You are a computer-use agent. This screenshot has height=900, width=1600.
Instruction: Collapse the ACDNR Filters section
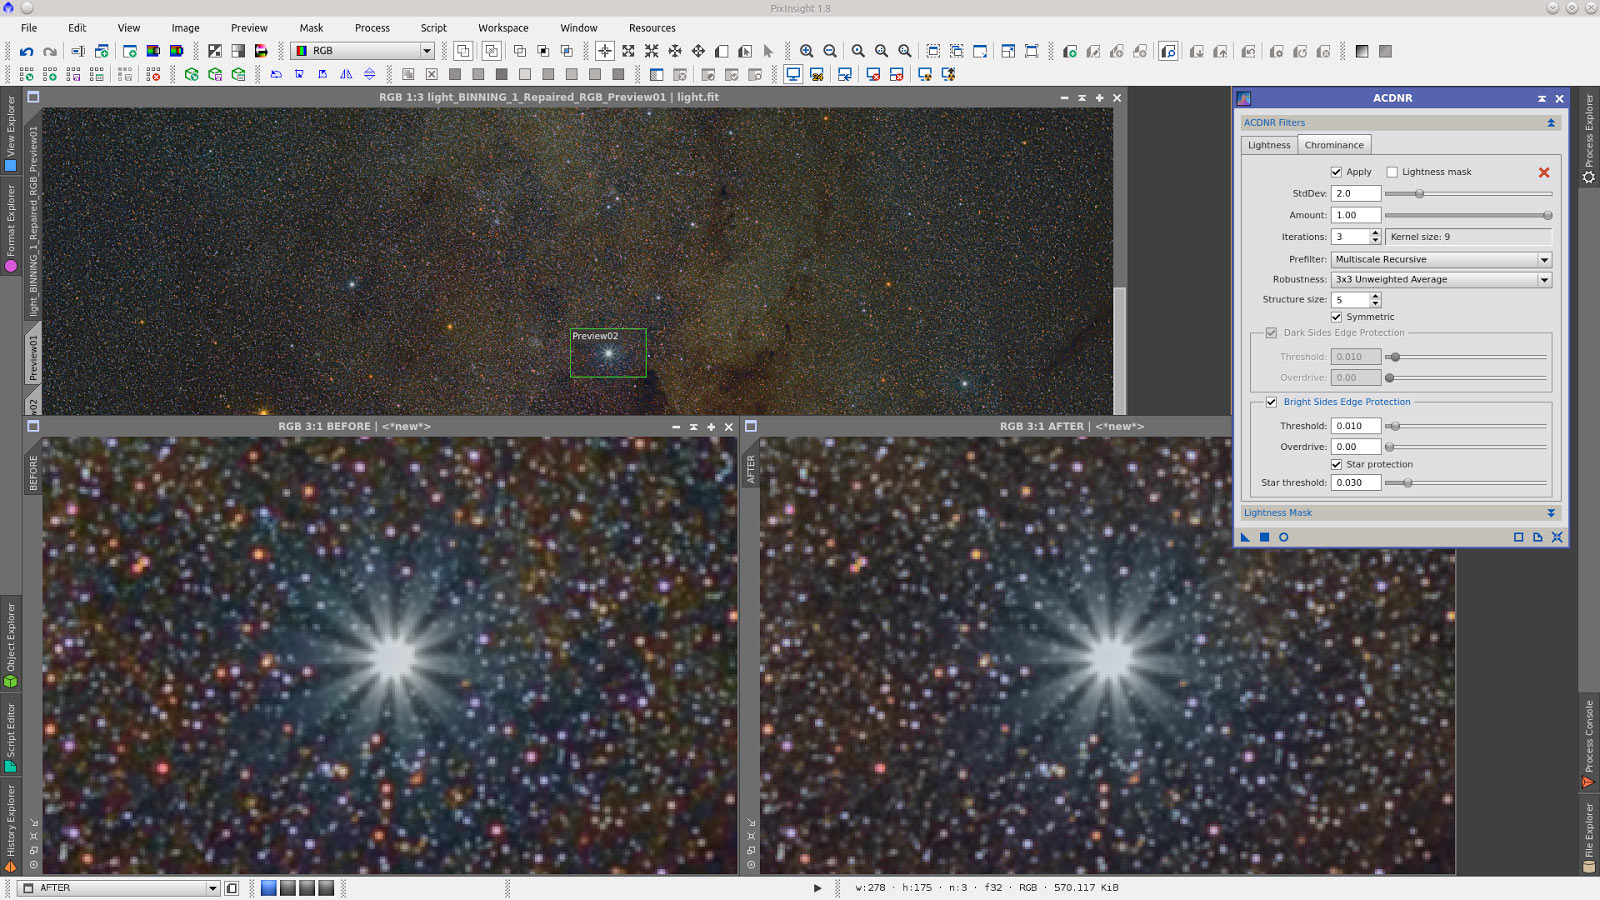[1551, 123]
